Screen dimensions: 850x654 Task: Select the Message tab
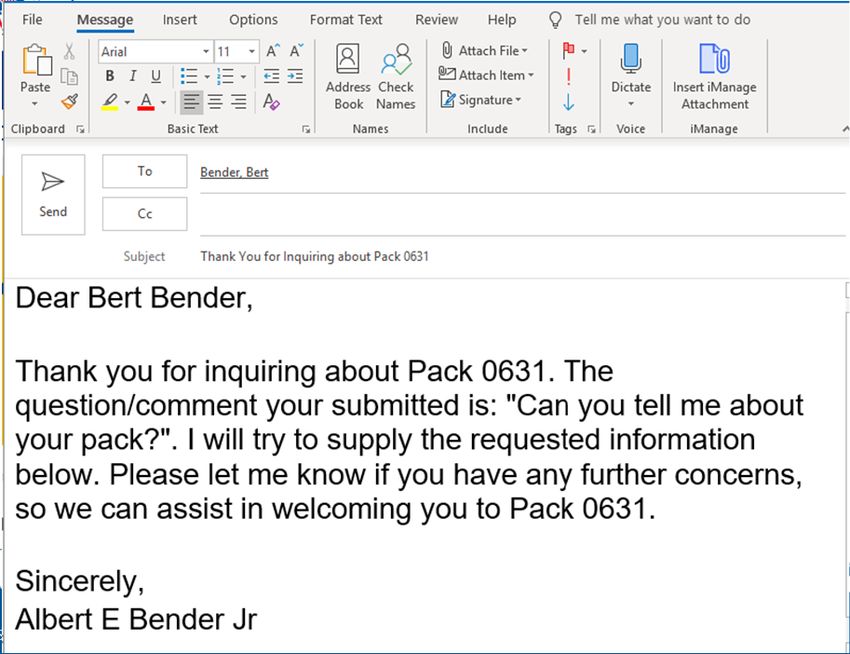pos(105,20)
